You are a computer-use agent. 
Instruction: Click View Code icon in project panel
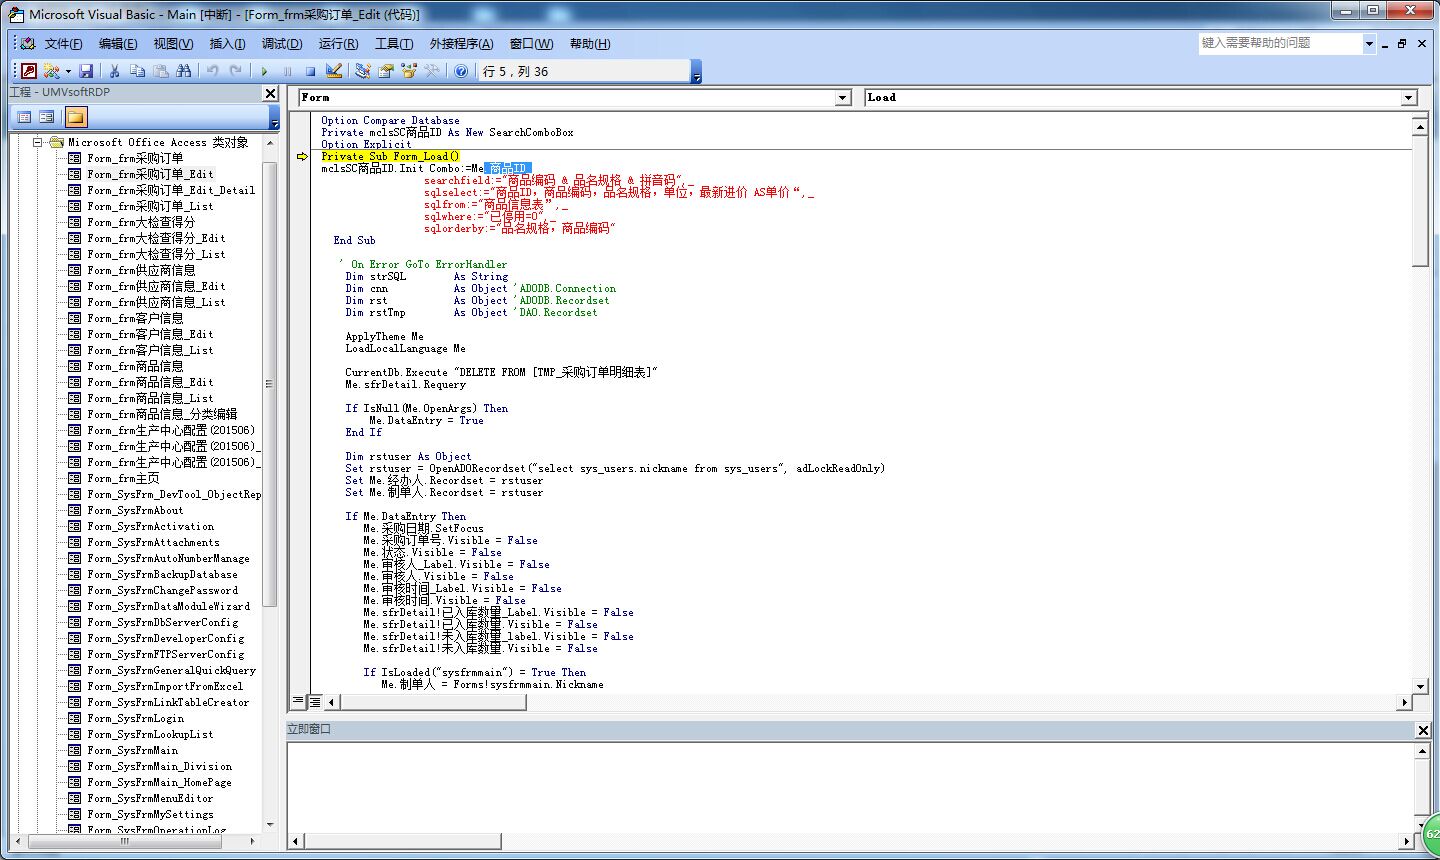coord(25,117)
